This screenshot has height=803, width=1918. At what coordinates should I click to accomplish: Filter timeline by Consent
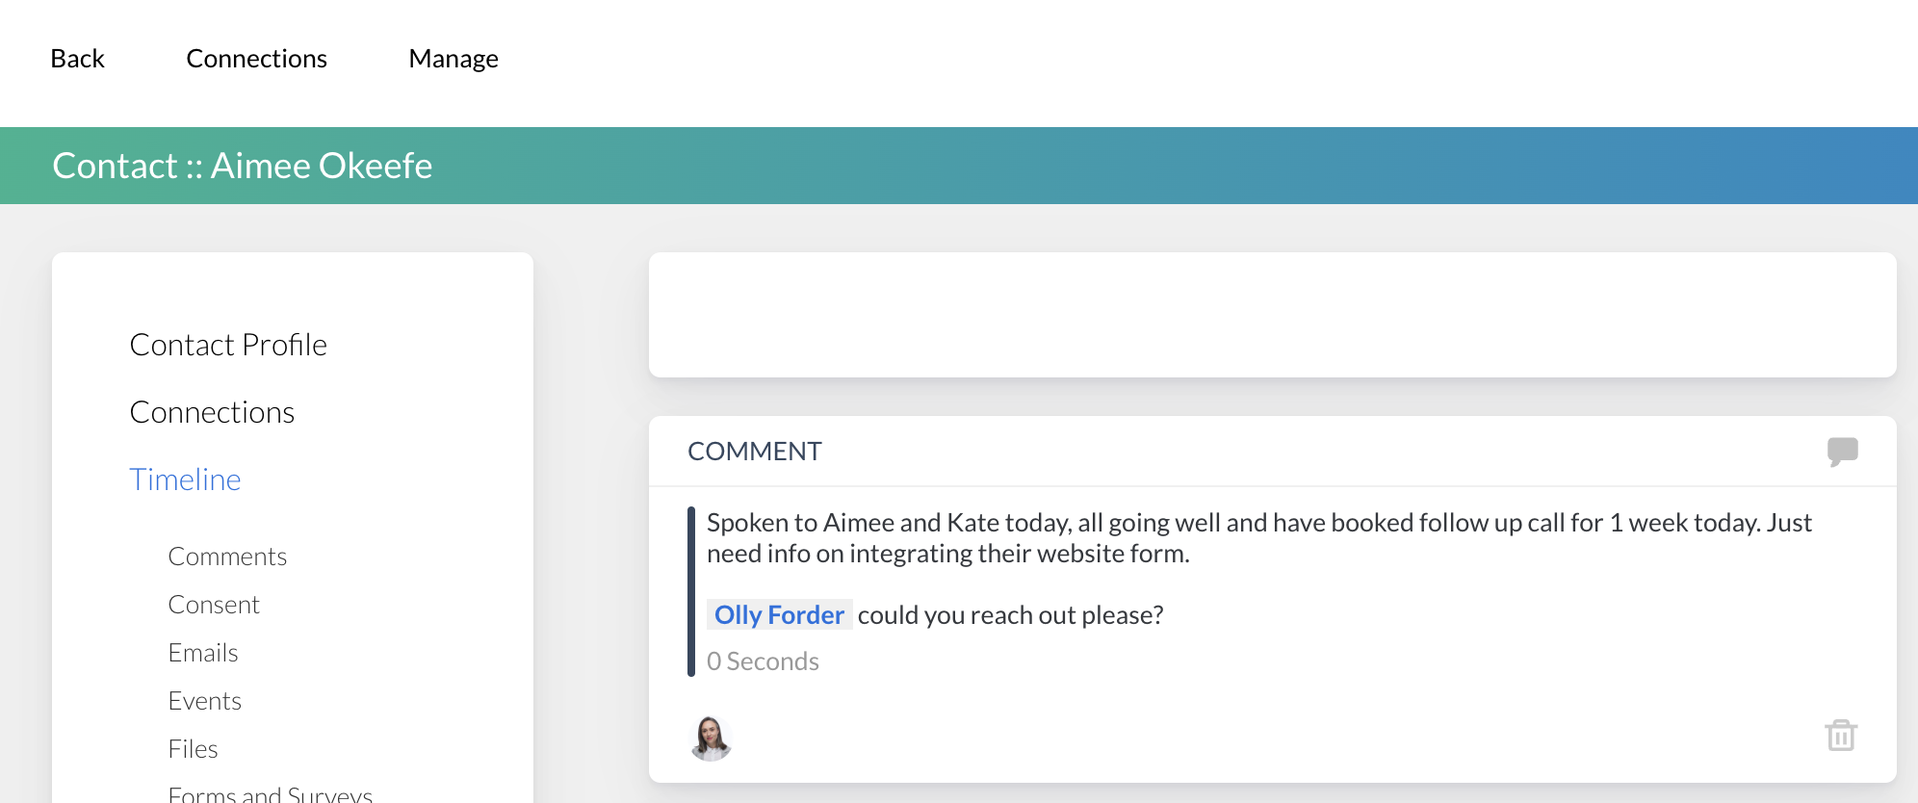point(214,604)
